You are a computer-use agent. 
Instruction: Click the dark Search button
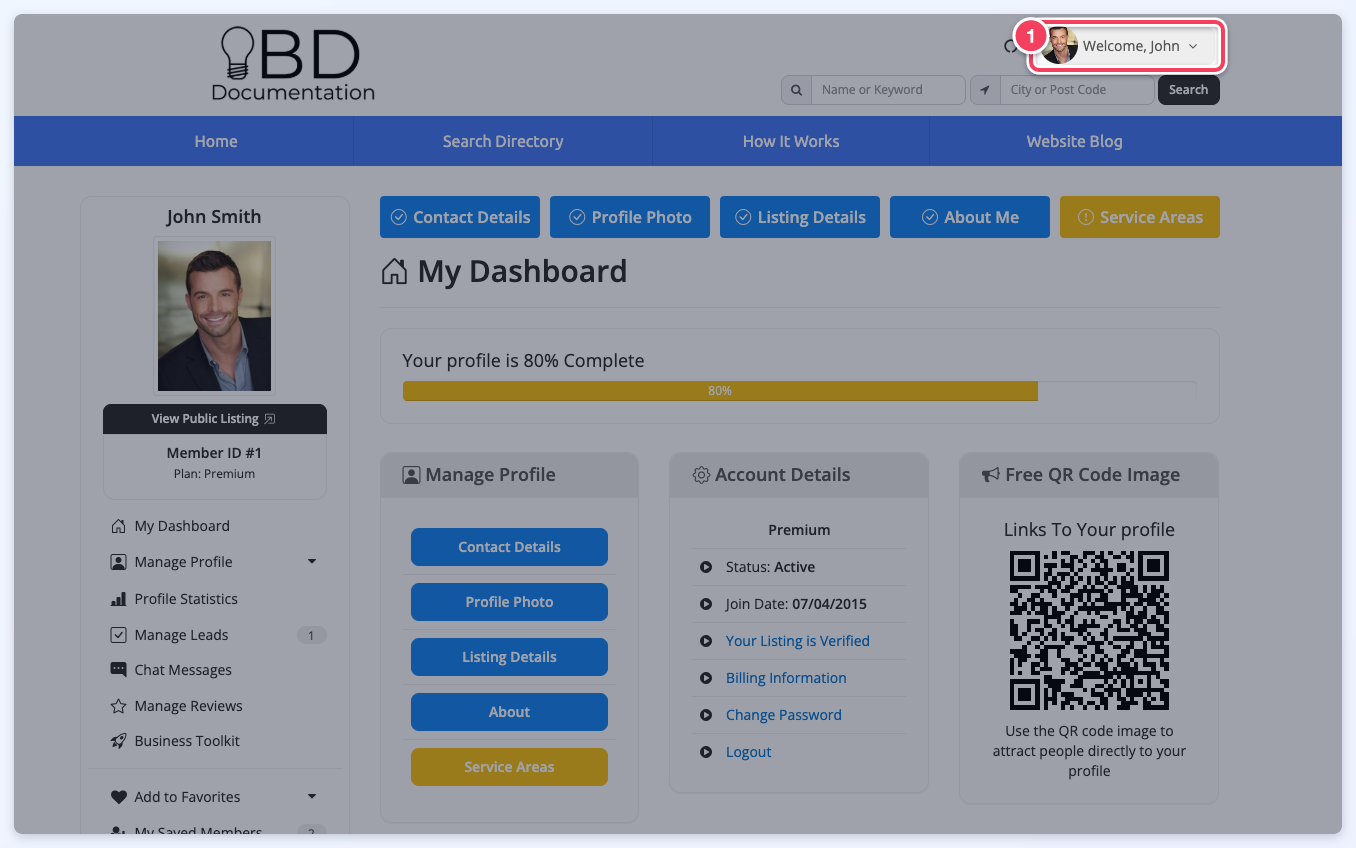pyautogui.click(x=1189, y=90)
